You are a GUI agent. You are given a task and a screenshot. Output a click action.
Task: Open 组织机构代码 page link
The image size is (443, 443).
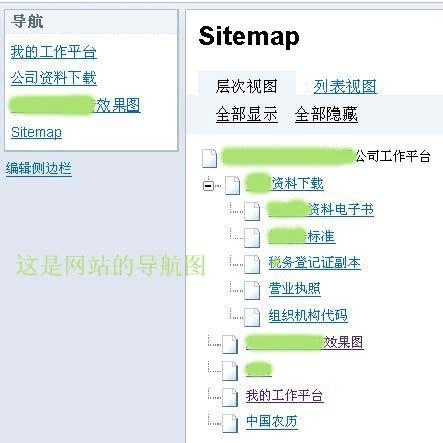coord(308,316)
